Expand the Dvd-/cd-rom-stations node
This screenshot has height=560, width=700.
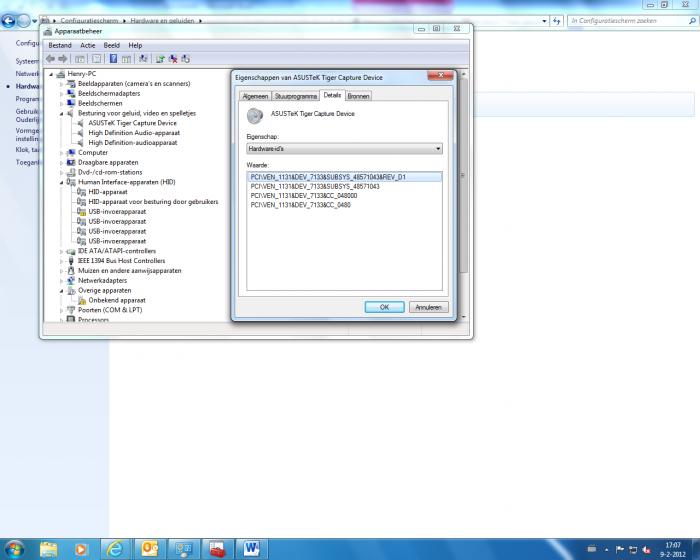click(61, 172)
